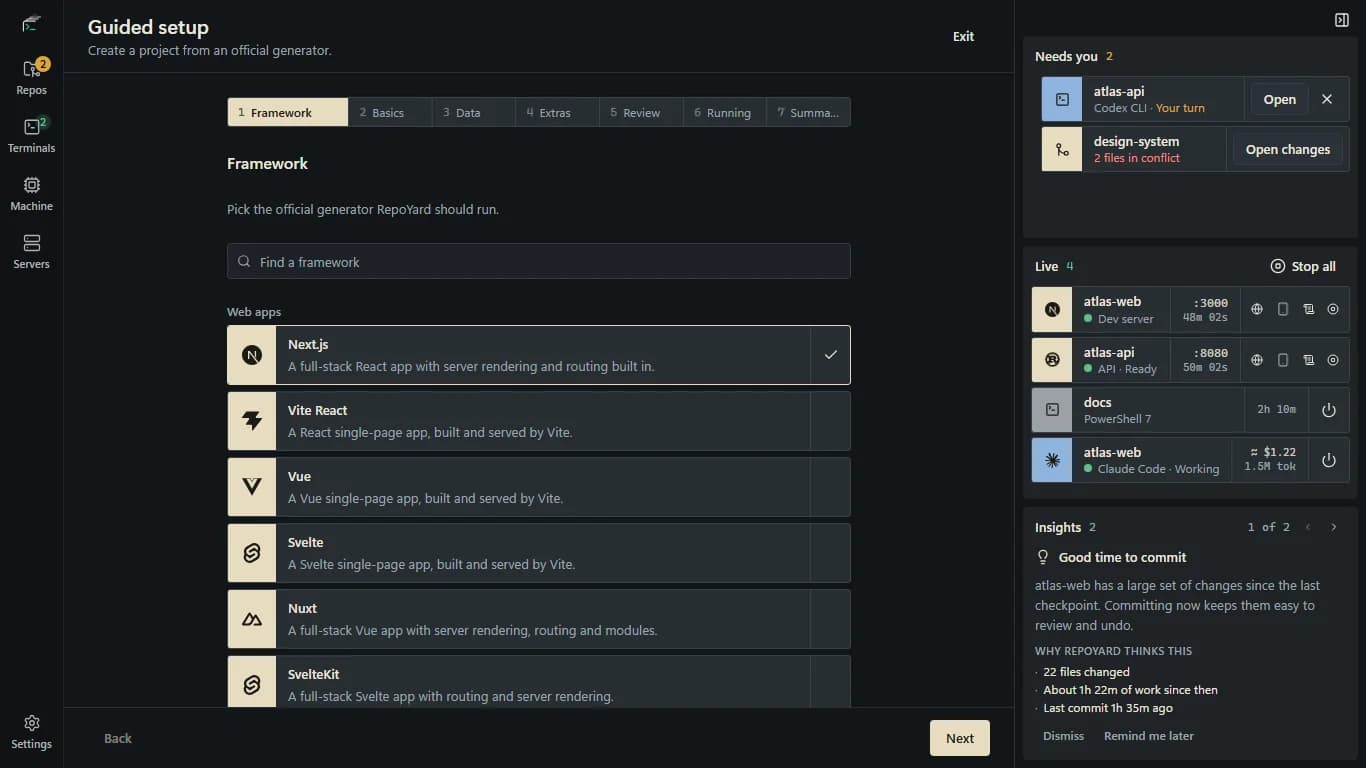Collapse the right side panel
This screenshot has width=1366, height=768.
coord(1342,20)
